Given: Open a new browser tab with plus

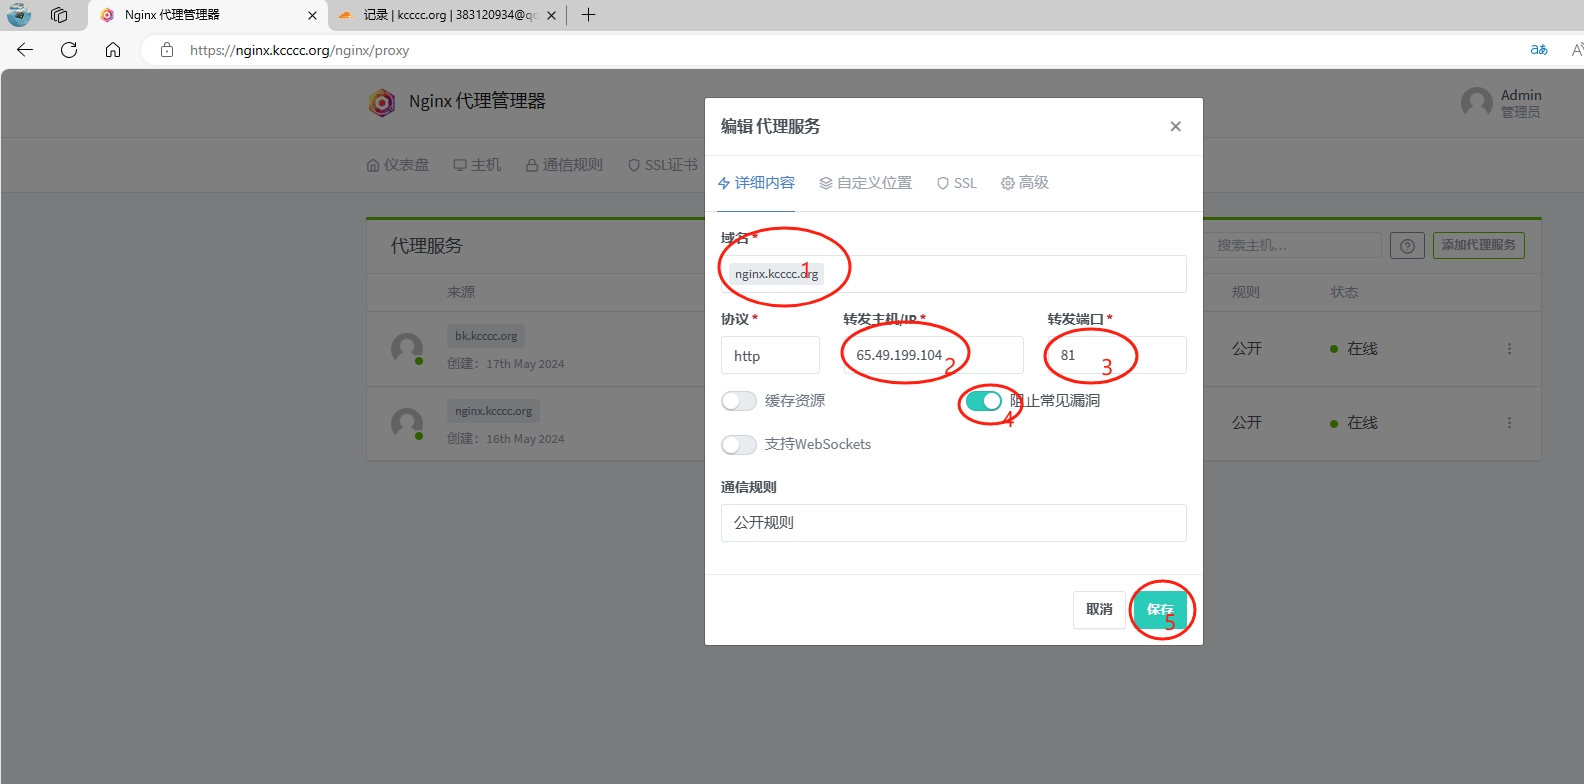Looking at the screenshot, I should (589, 15).
